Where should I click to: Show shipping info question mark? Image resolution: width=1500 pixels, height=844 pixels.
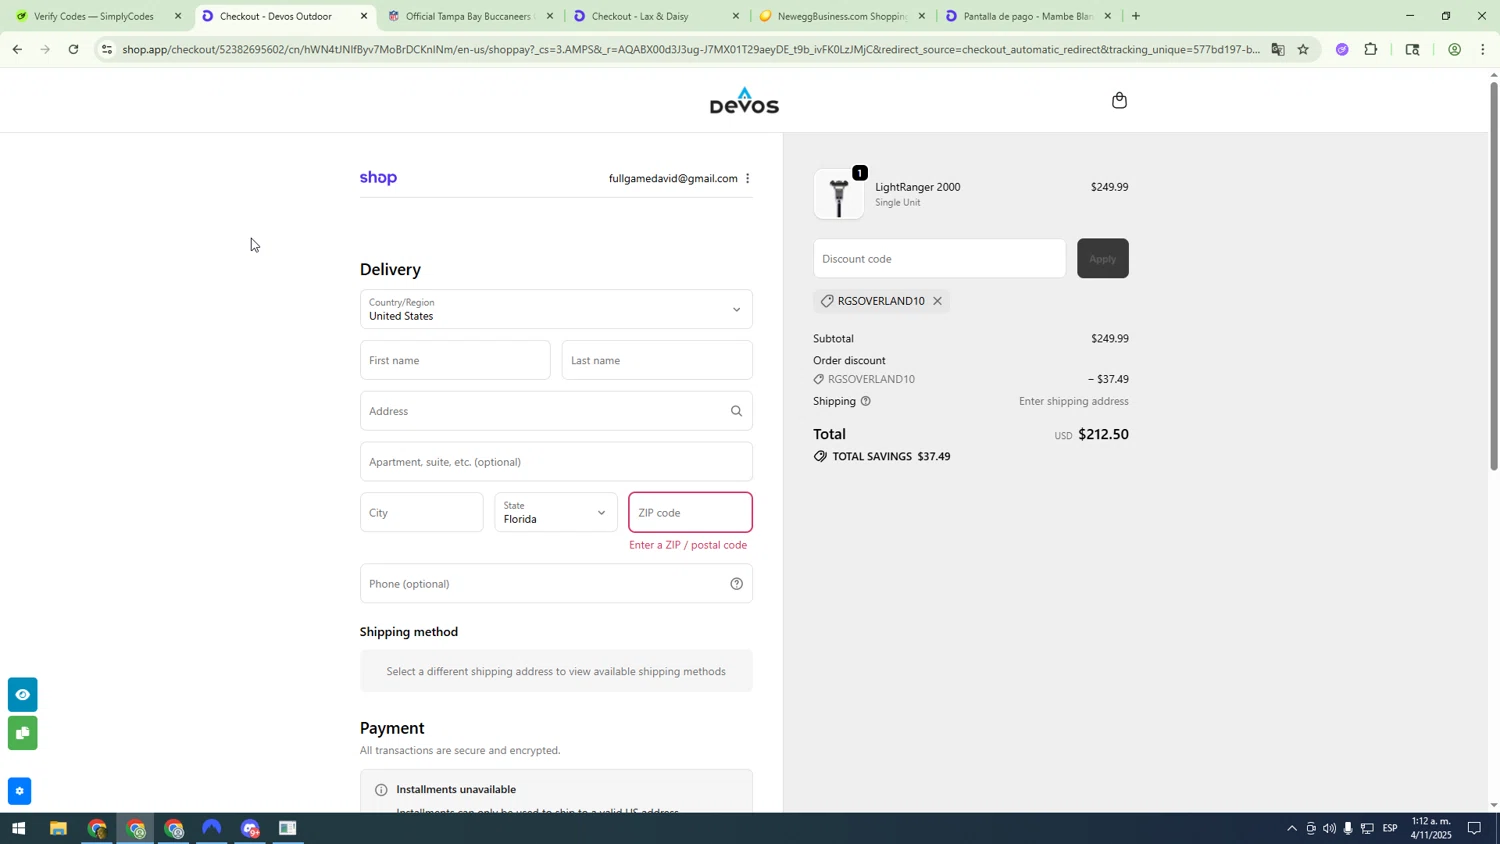(x=865, y=401)
